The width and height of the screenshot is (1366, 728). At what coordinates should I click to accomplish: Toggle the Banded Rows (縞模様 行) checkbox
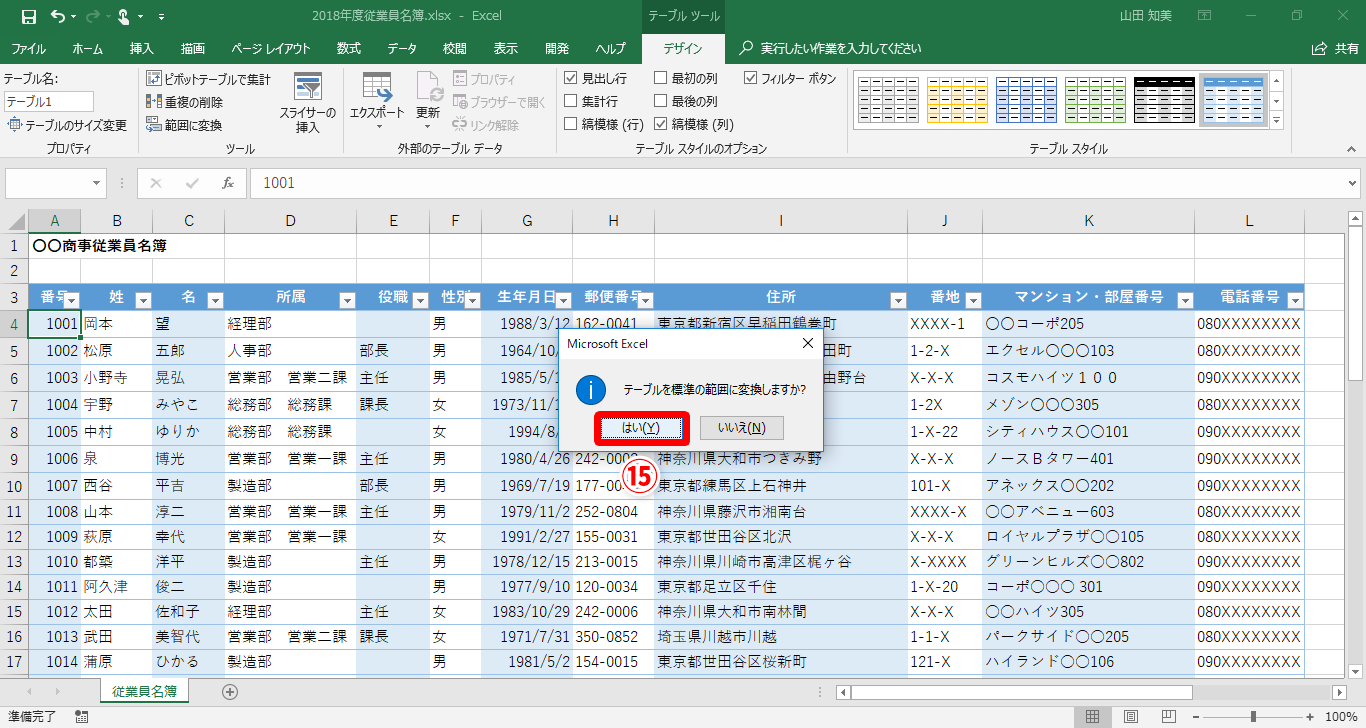(x=571, y=124)
